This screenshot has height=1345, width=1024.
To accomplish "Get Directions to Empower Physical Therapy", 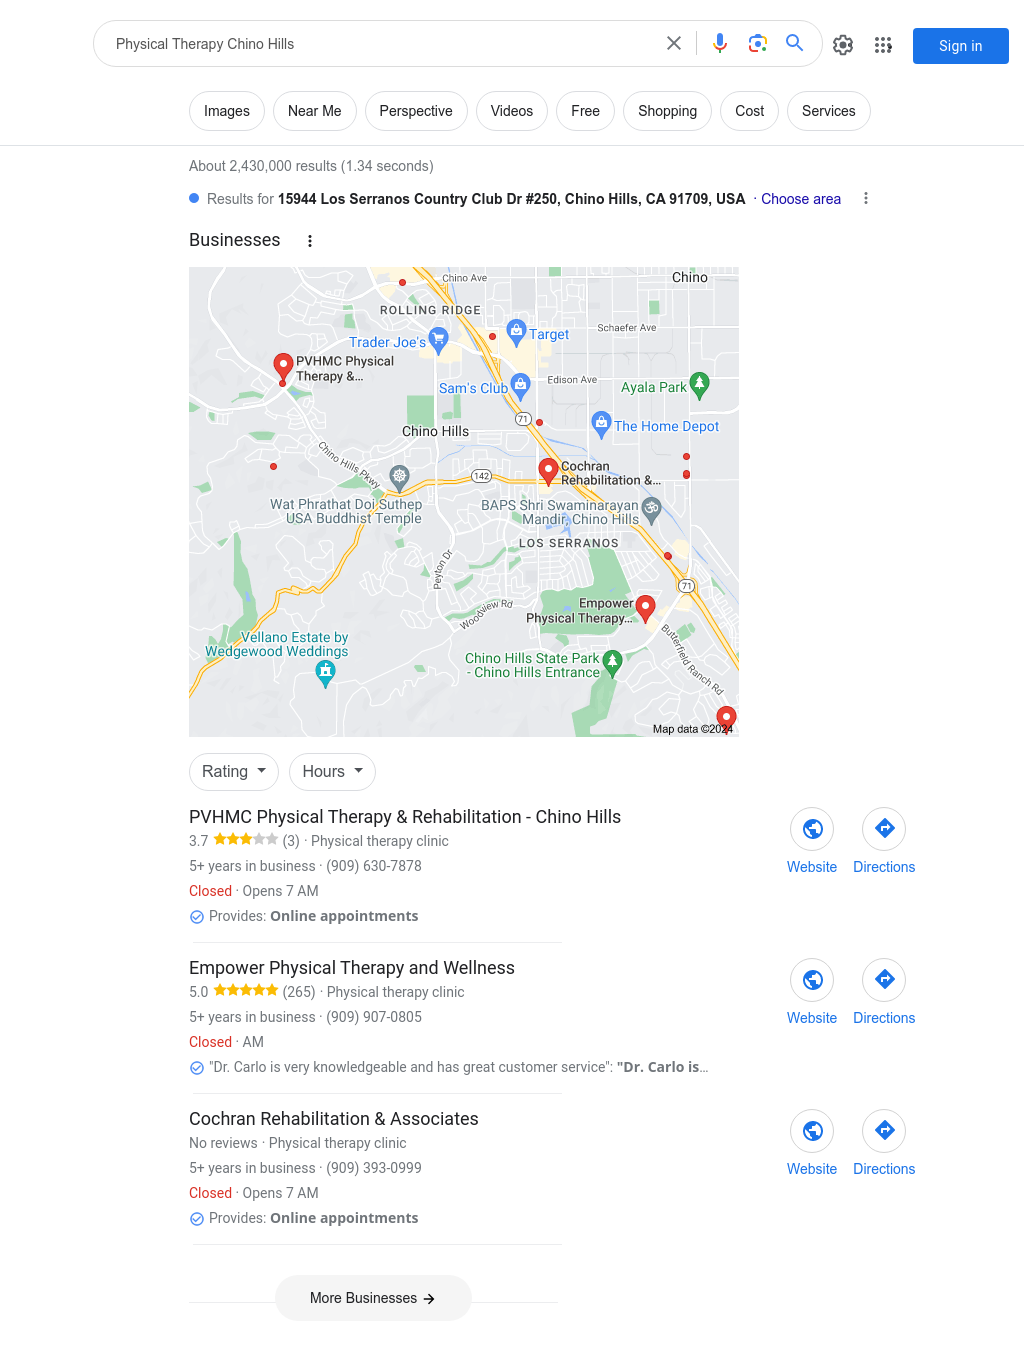I will (x=884, y=980).
